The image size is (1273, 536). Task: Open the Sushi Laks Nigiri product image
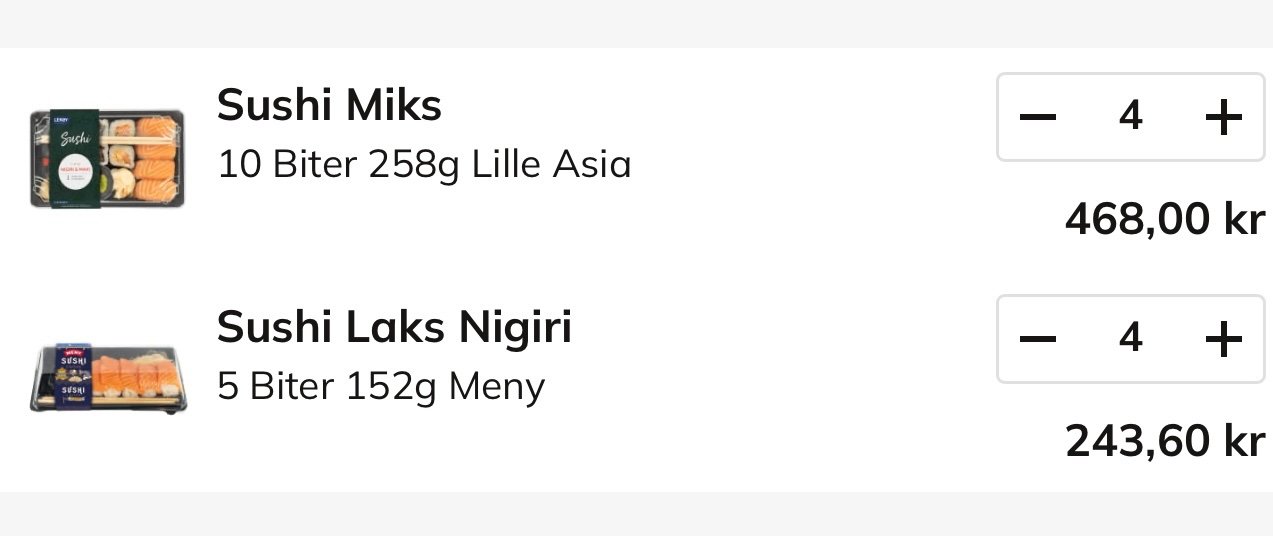point(107,379)
